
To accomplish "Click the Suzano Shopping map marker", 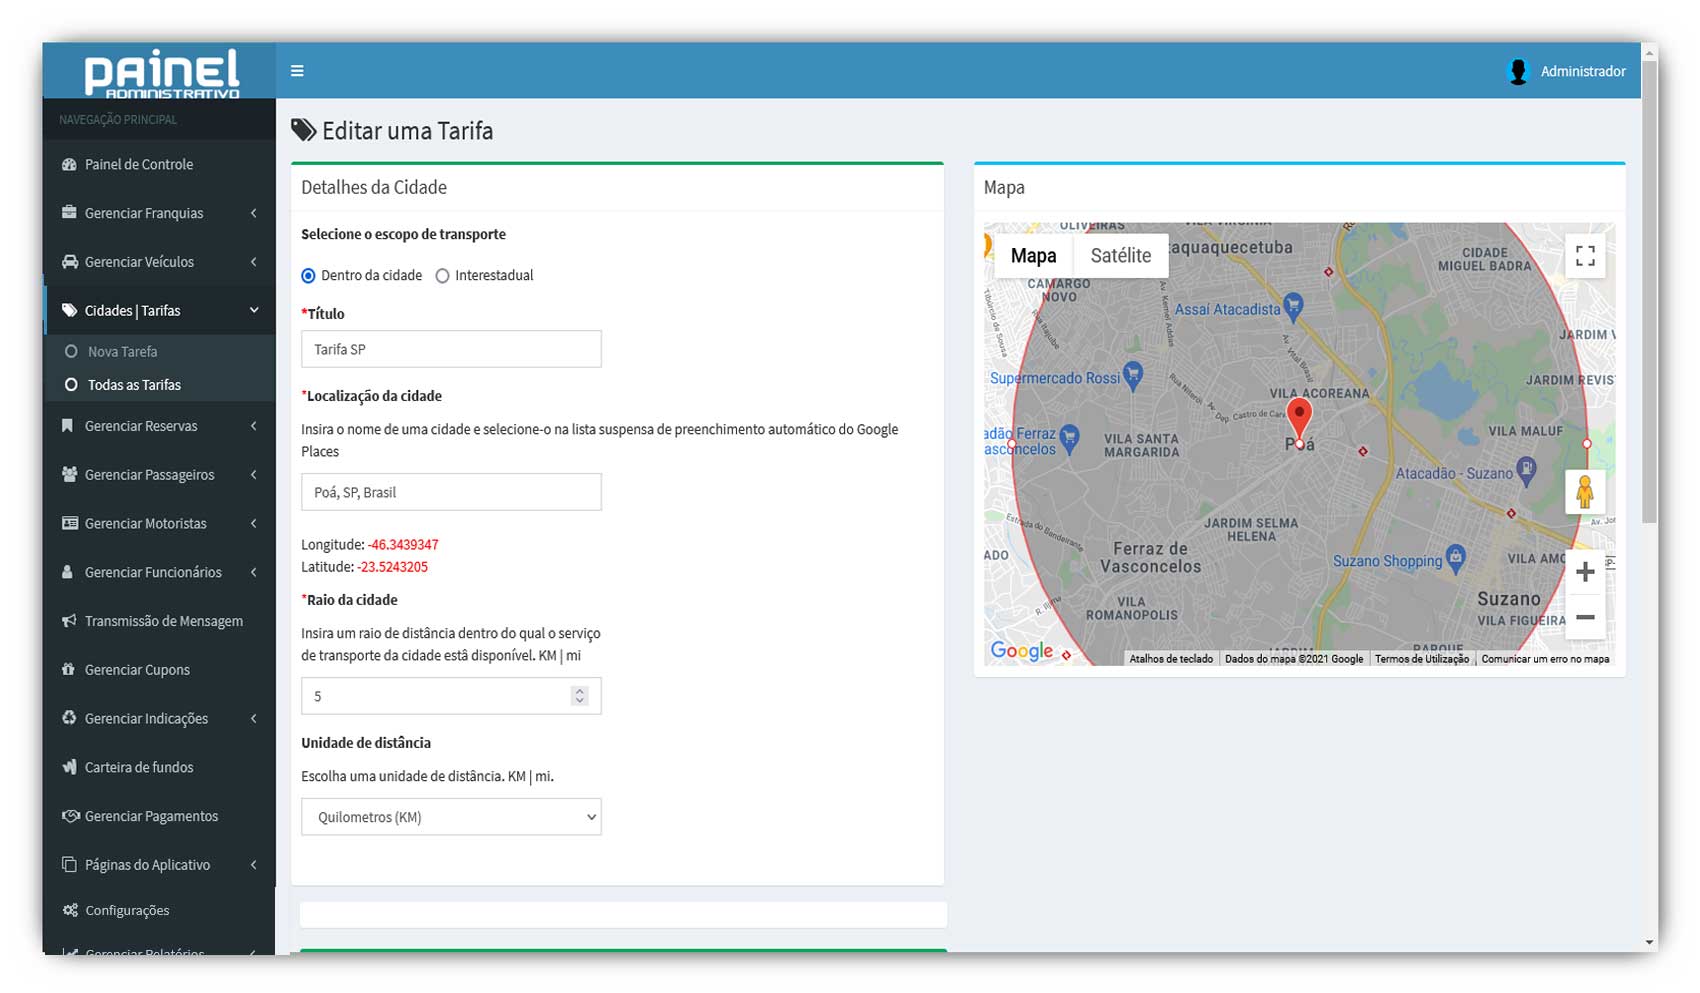I will pyautogui.click(x=1456, y=559).
